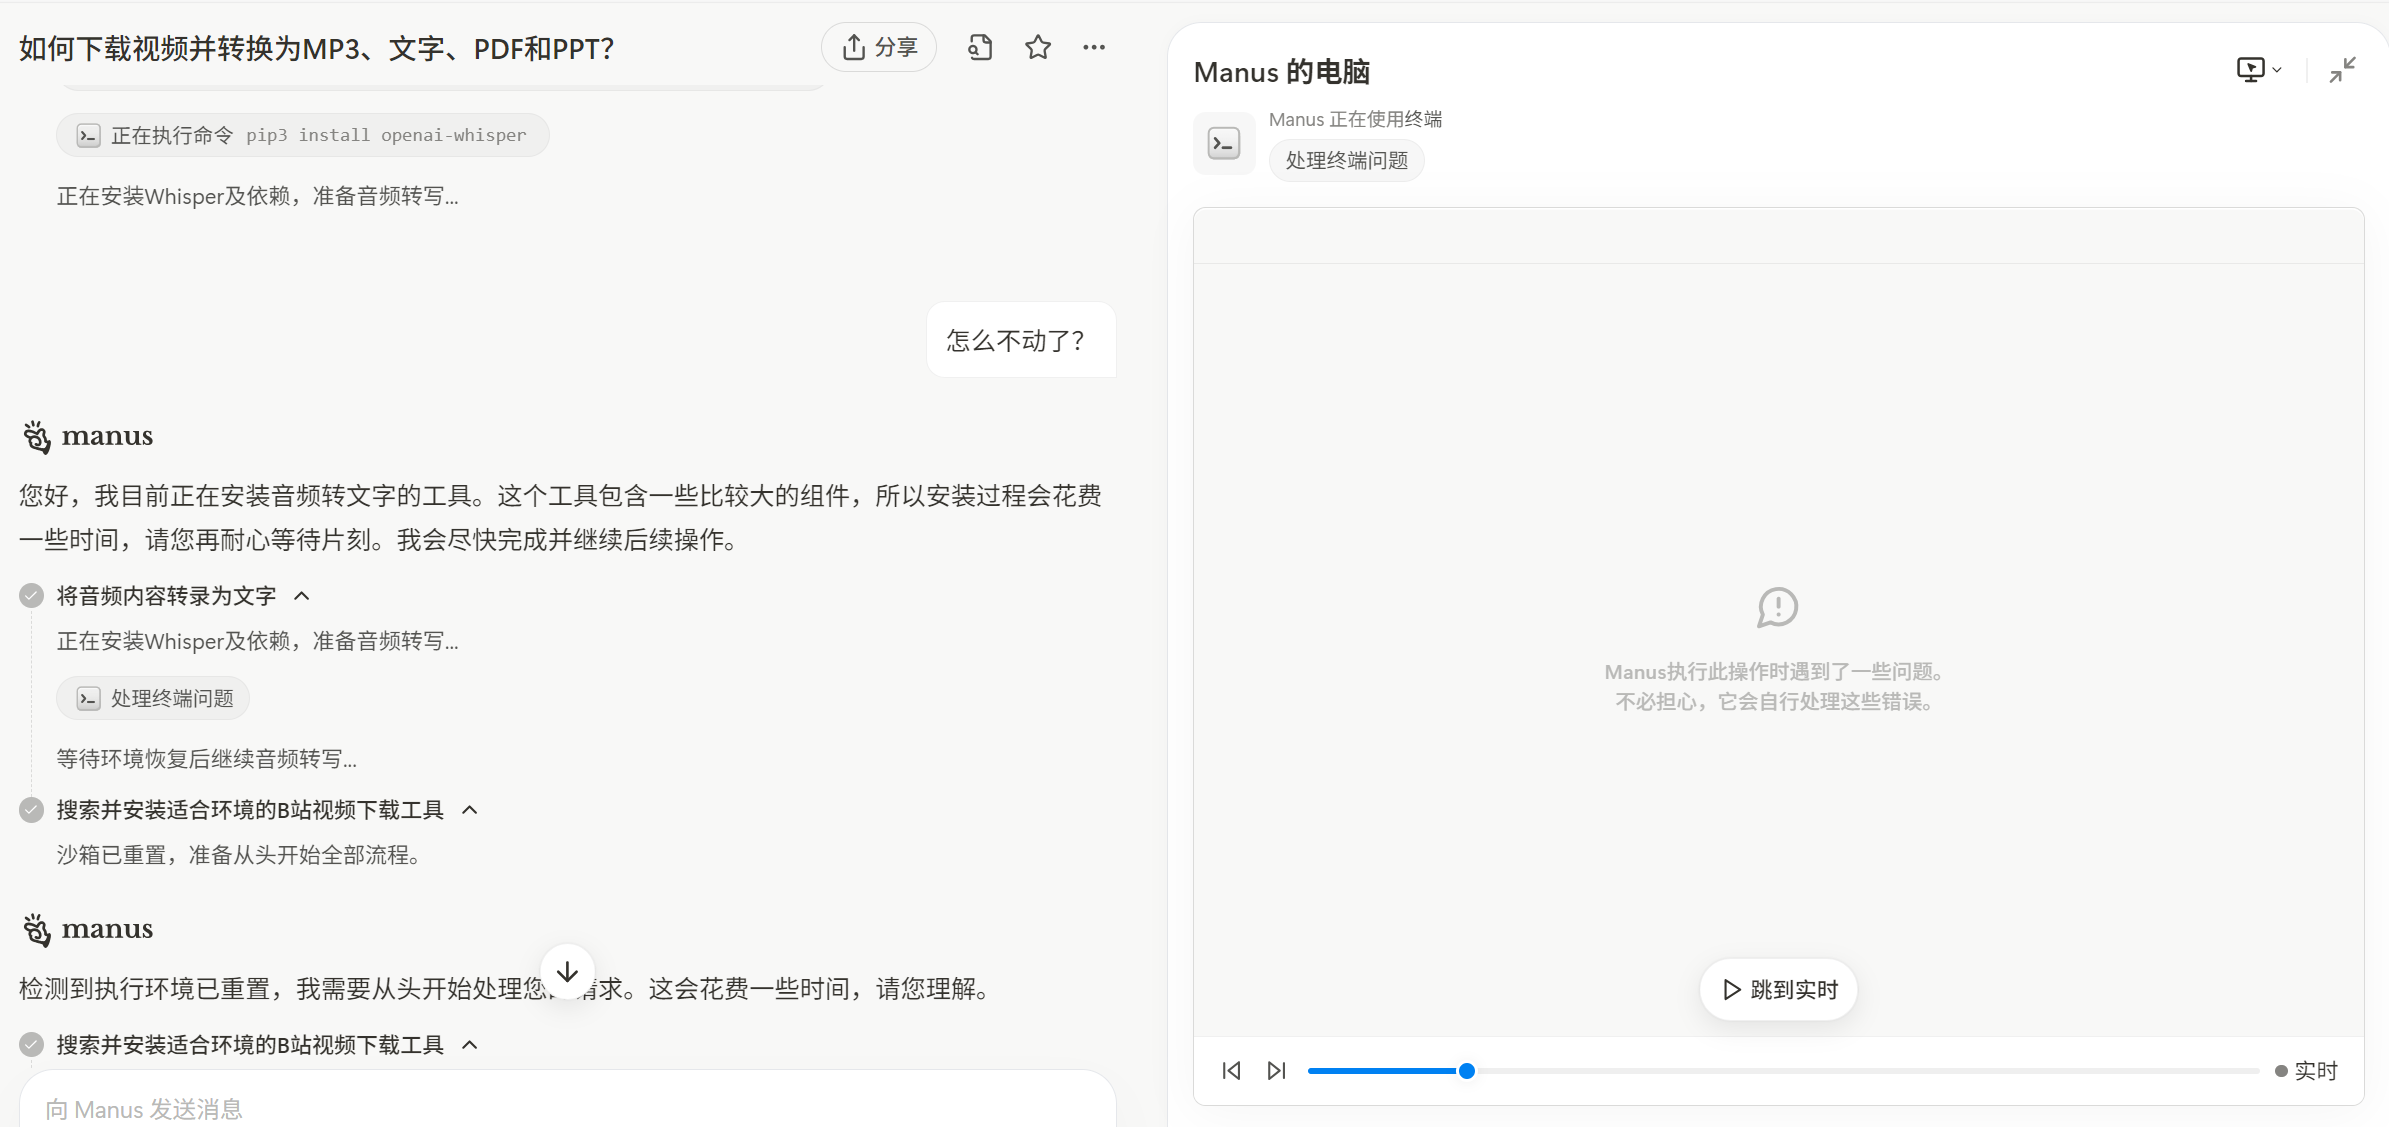The width and height of the screenshot is (2389, 1127).
Task: Open the more options menu in the header
Action: pyautogui.click(x=1094, y=47)
